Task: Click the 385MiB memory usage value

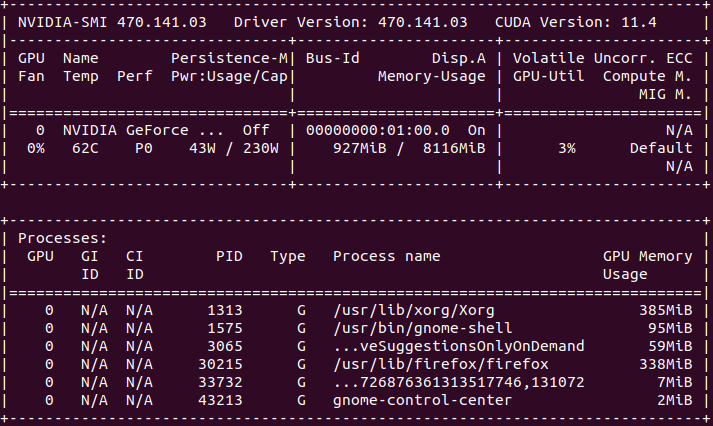Action: click(666, 311)
